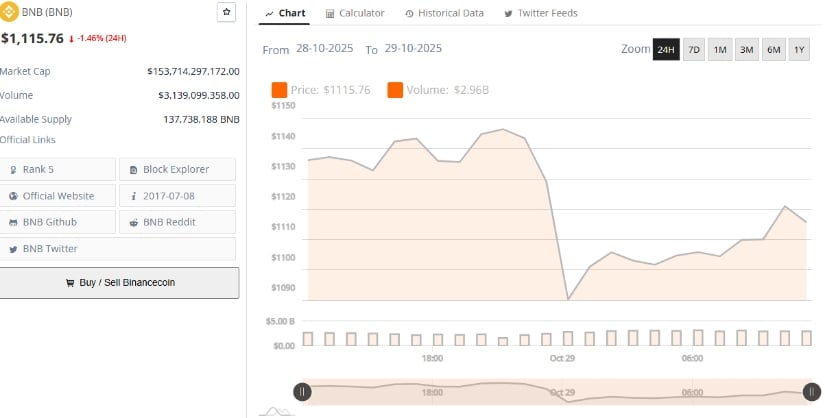Switch chart zoom to 1Y
The height and width of the screenshot is (418, 825).
tap(799, 49)
